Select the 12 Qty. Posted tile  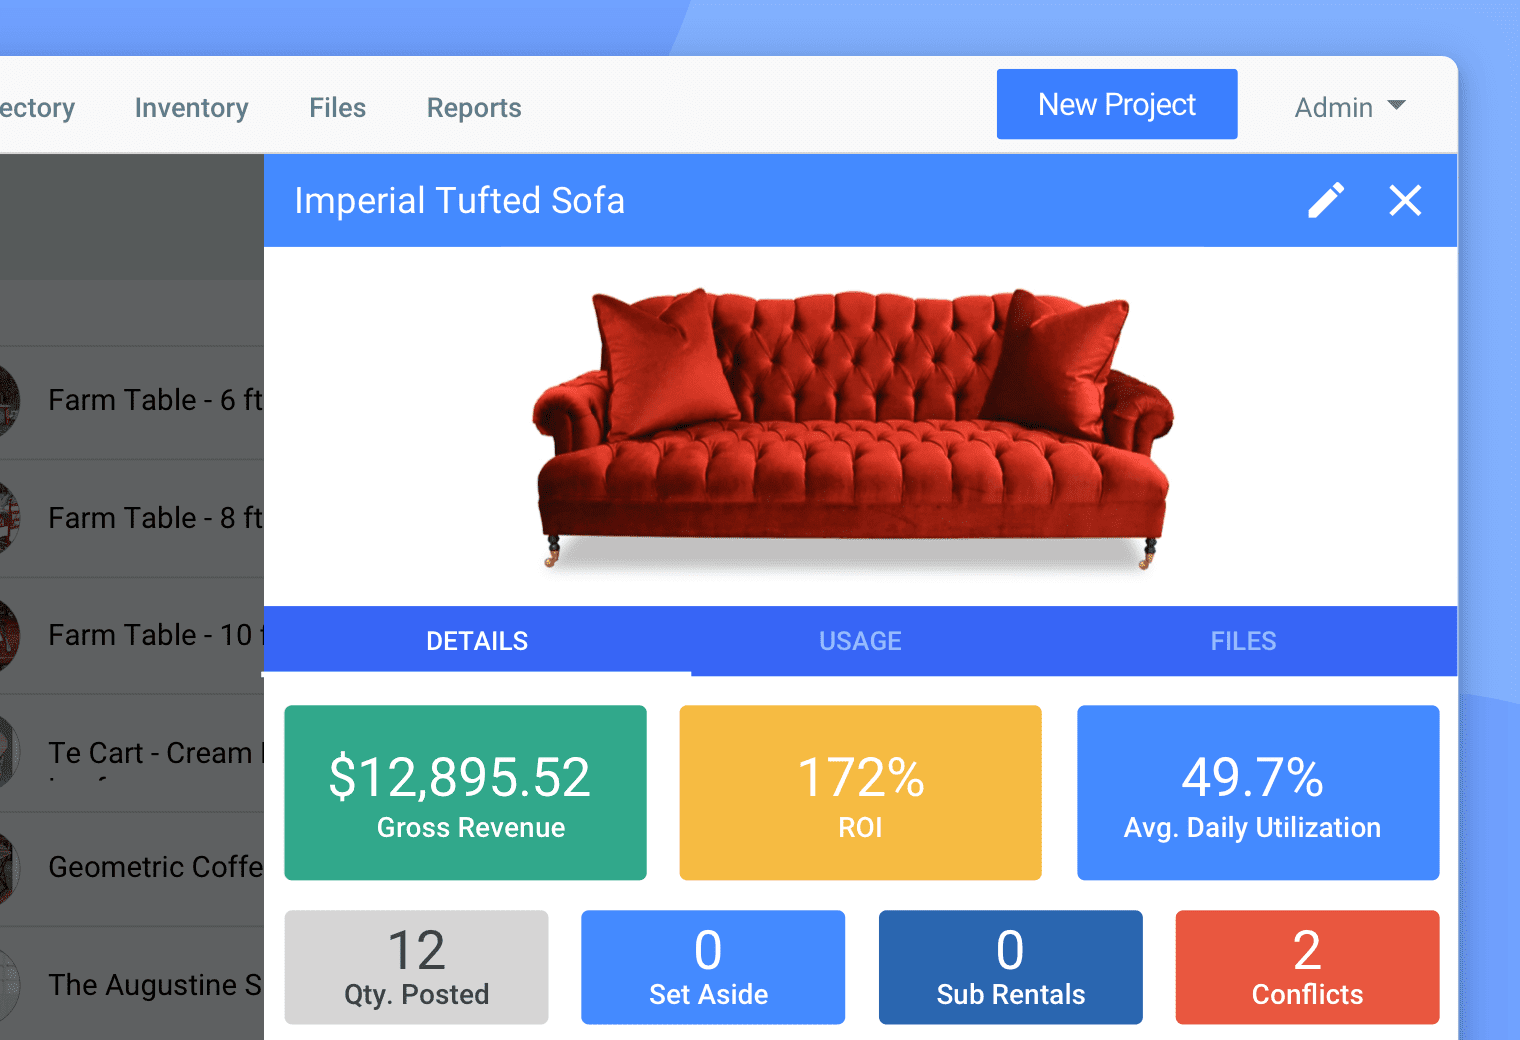416,967
